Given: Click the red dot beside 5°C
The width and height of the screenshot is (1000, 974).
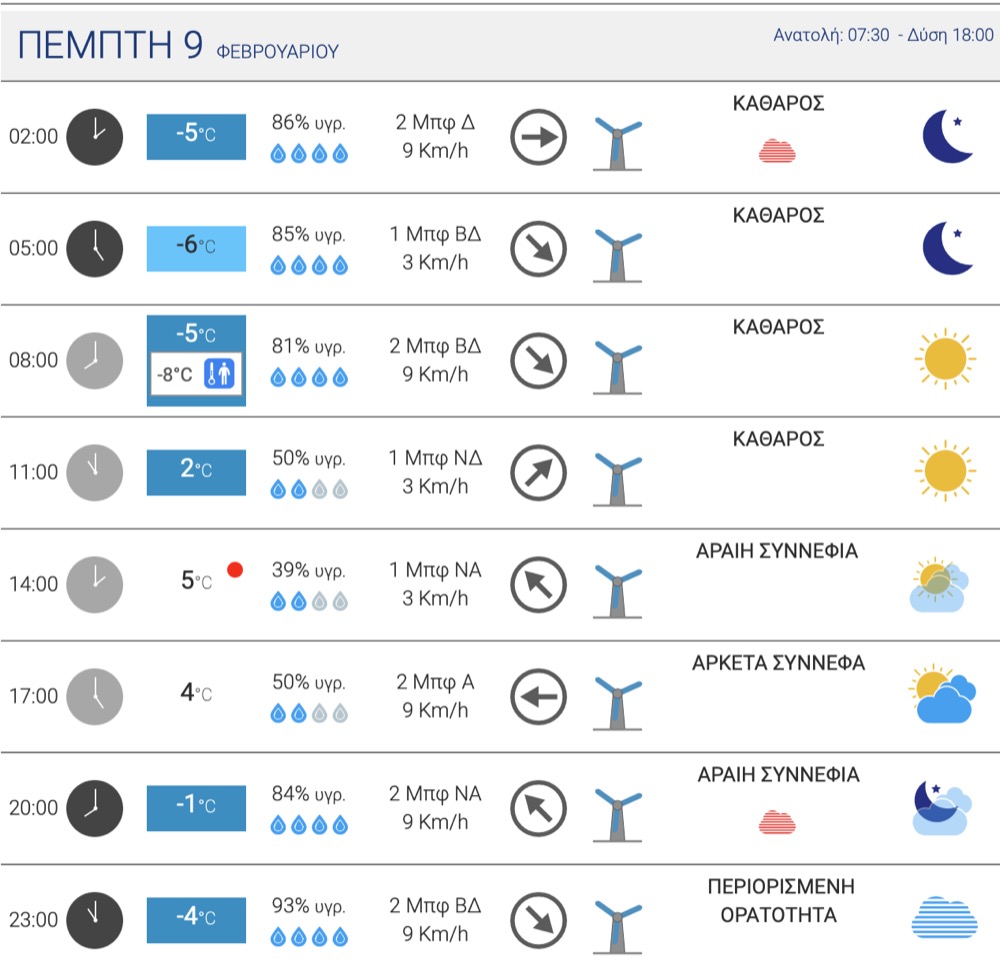Looking at the screenshot, I should [235, 570].
